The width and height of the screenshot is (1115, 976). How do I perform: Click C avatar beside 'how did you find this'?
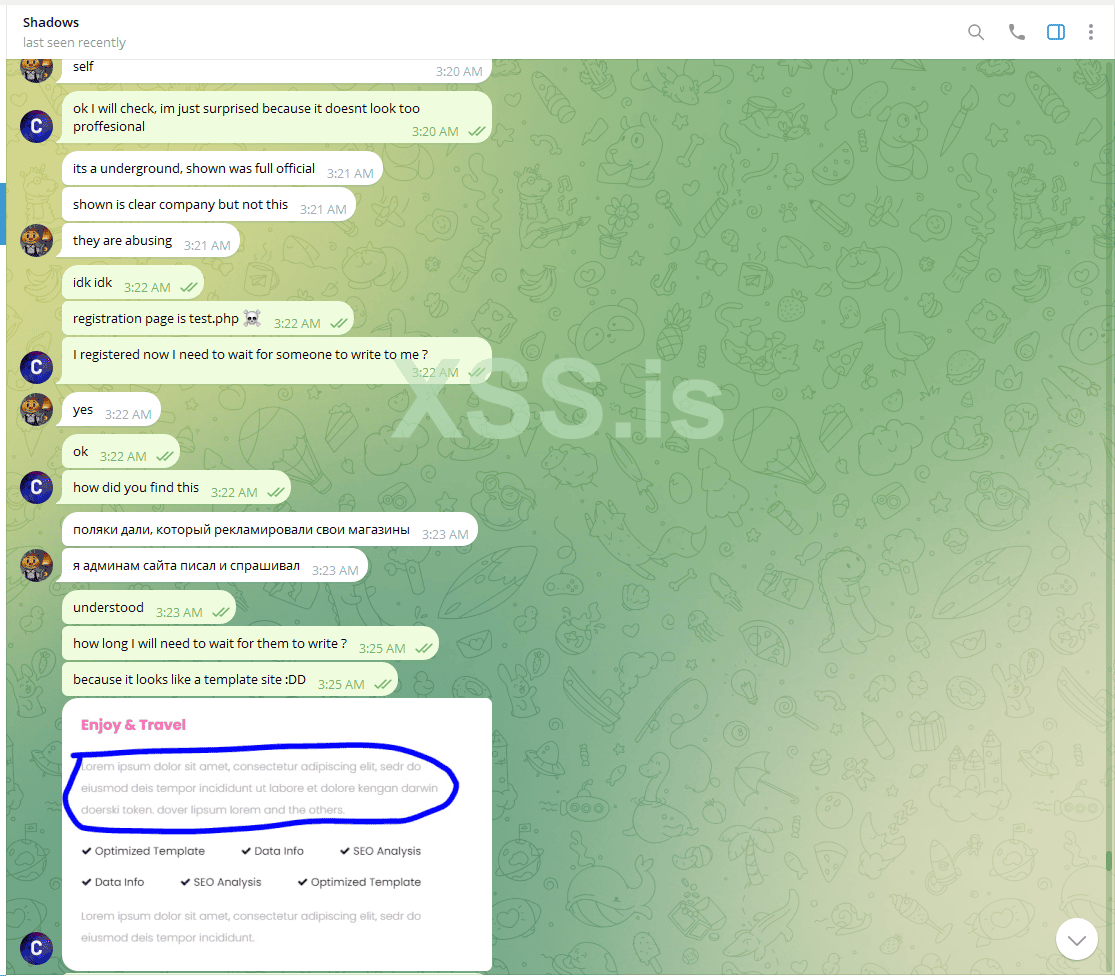tap(36, 488)
